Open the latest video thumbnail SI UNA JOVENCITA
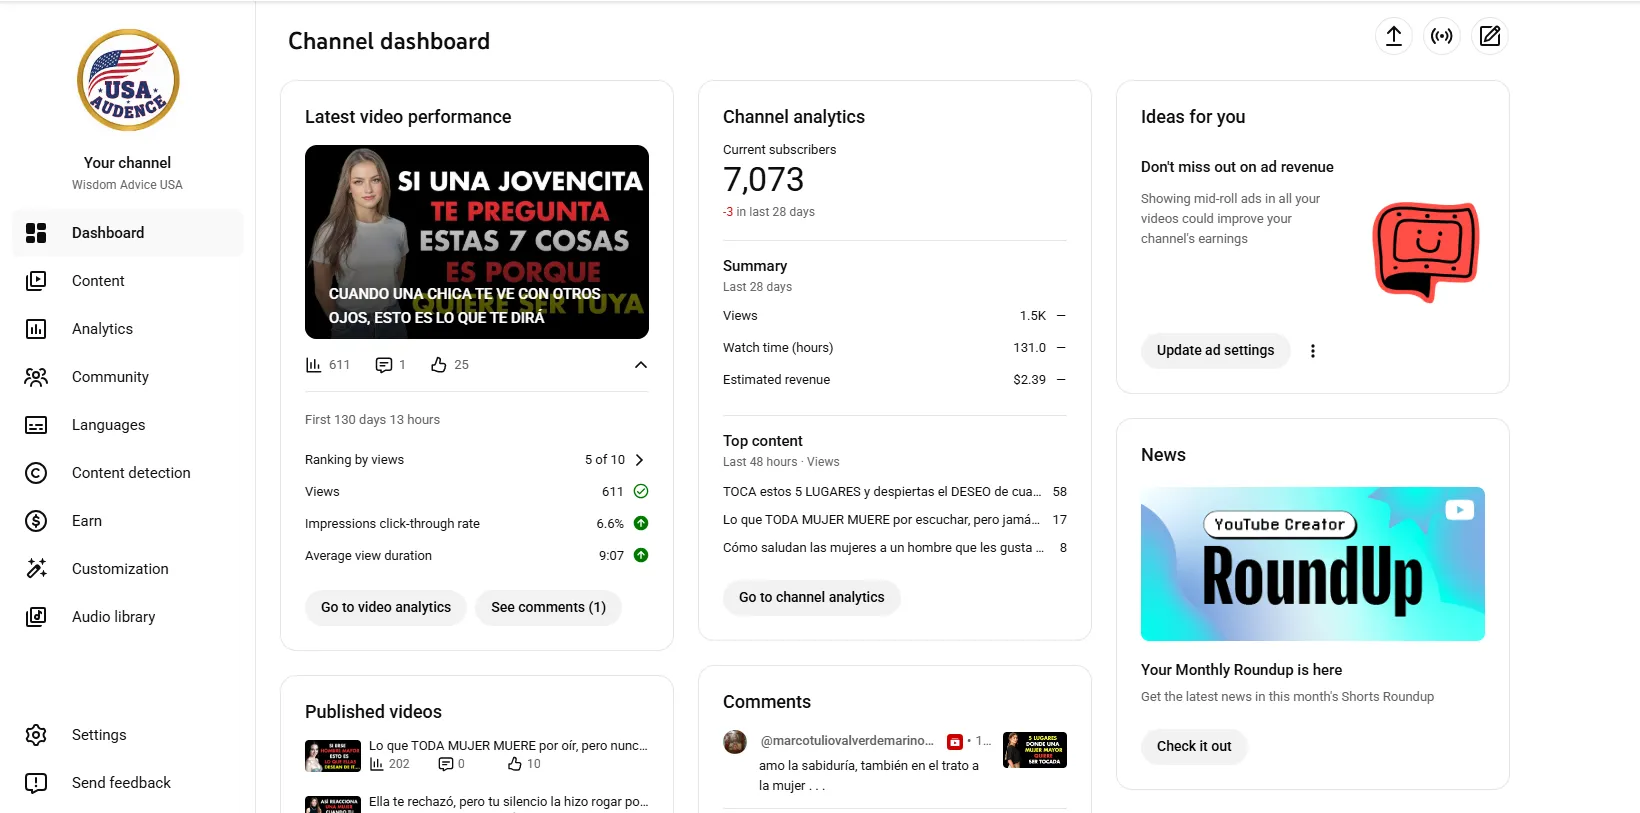The width and height of the screenshot is (1640, 813). click(477, 242)
